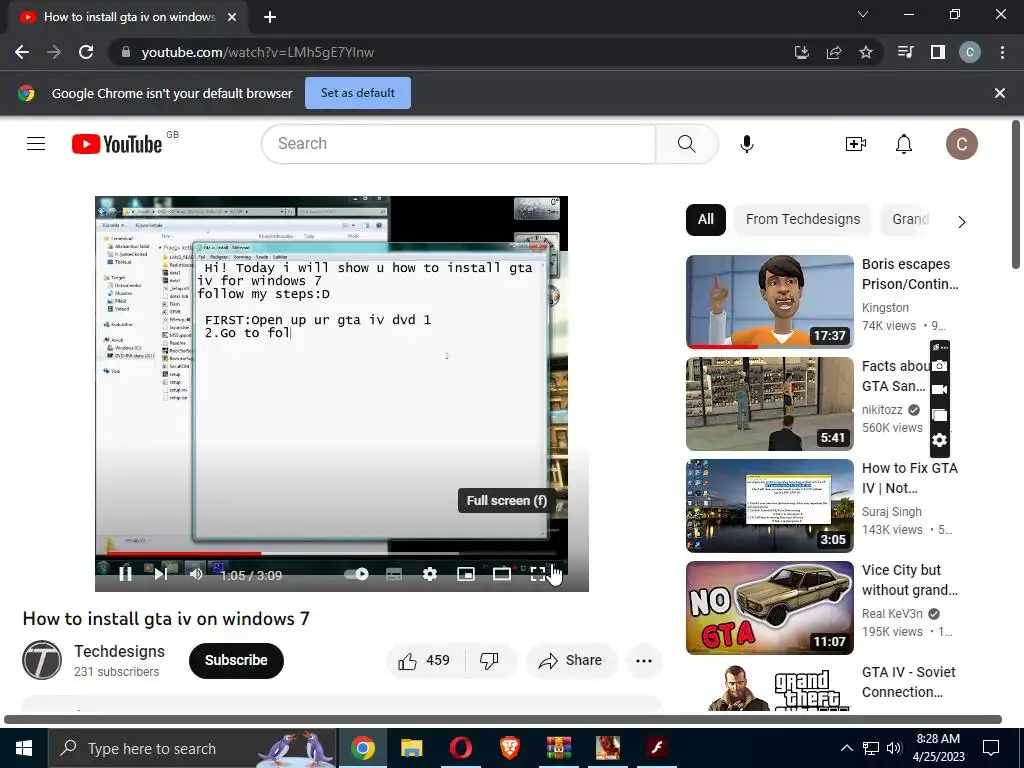The height and width of the screenshot is (768, 1024).
Task: Select the All filter chip
Action: 705,219
